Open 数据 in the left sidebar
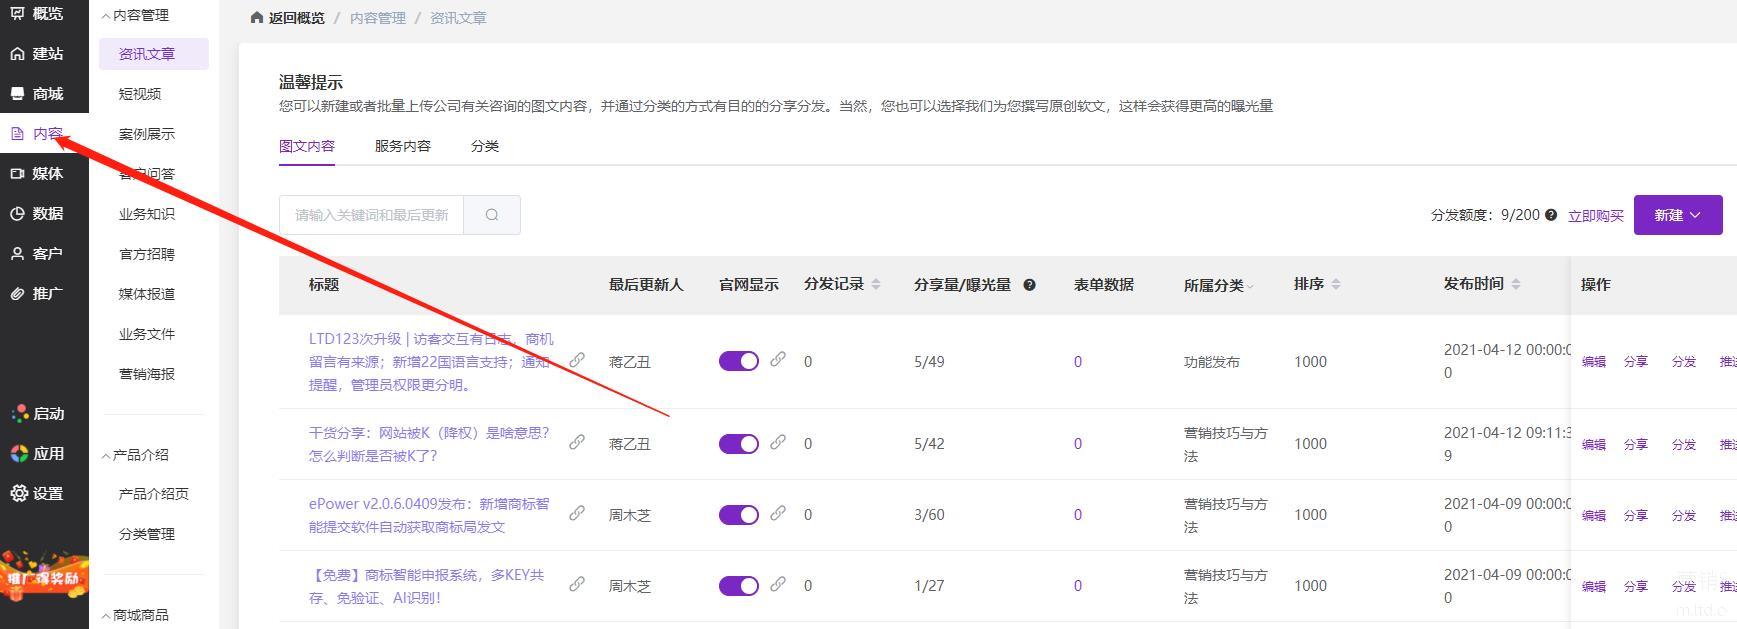This screenshot has width=1737, height=629. click(36, 213)
